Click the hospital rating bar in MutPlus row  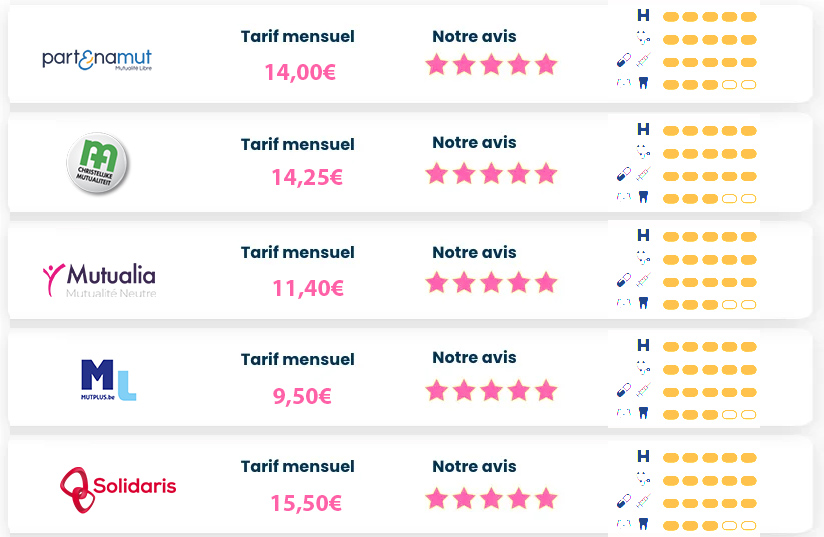click(709, 347)
